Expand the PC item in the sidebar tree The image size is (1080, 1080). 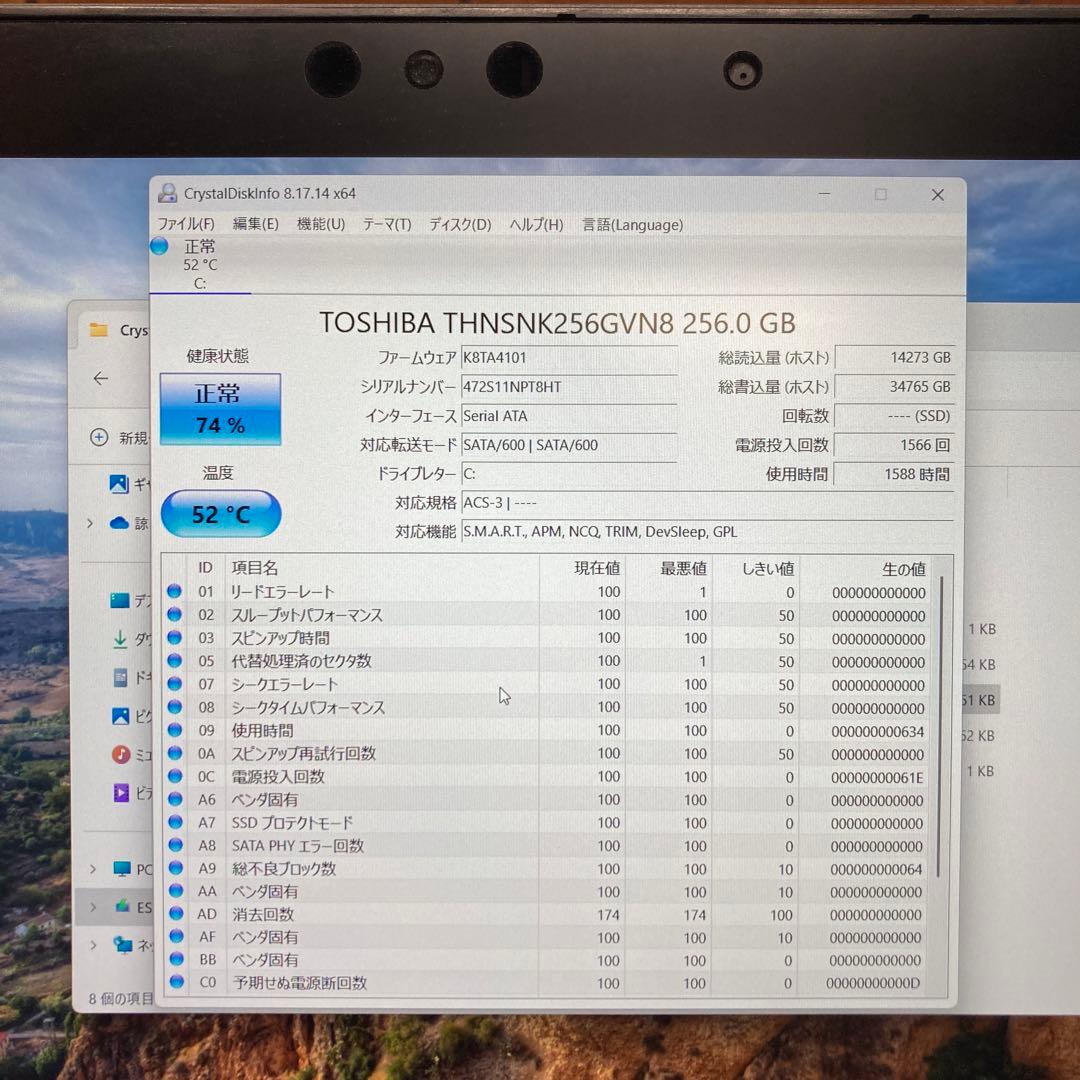pos(92,869)
